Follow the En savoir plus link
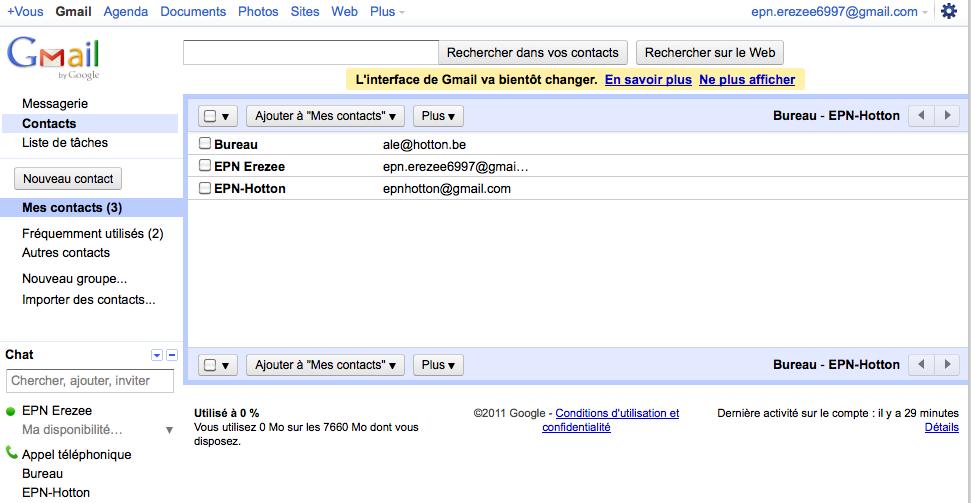Viewport: 971px width, 503px height. coord(648,80)
